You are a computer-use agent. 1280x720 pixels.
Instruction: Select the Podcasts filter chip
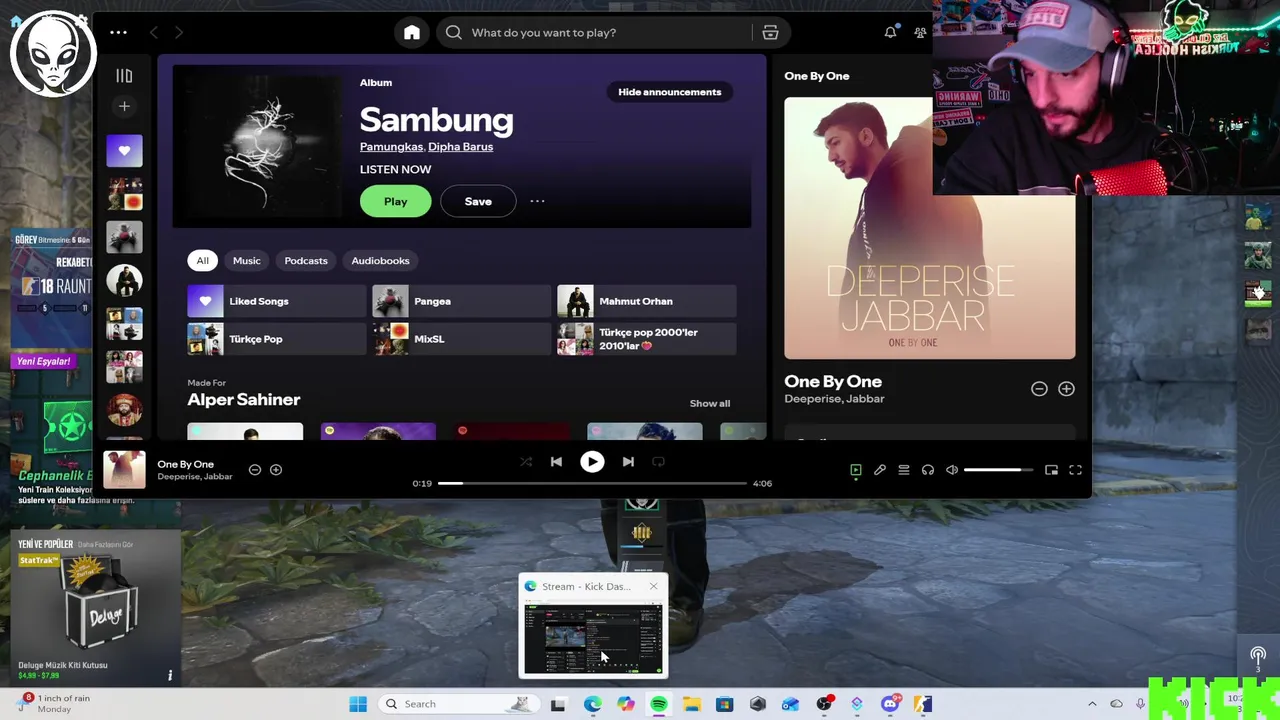306,261
